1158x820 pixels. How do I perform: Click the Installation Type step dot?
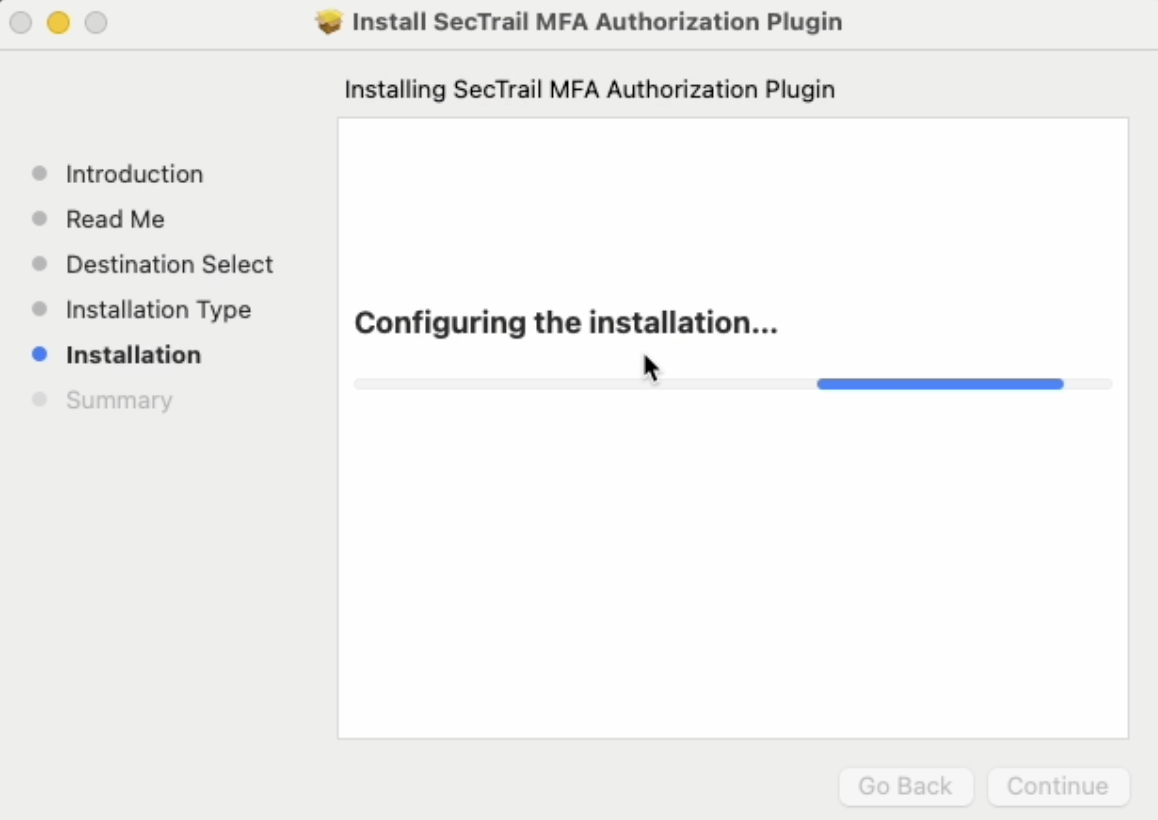[38, 309]
